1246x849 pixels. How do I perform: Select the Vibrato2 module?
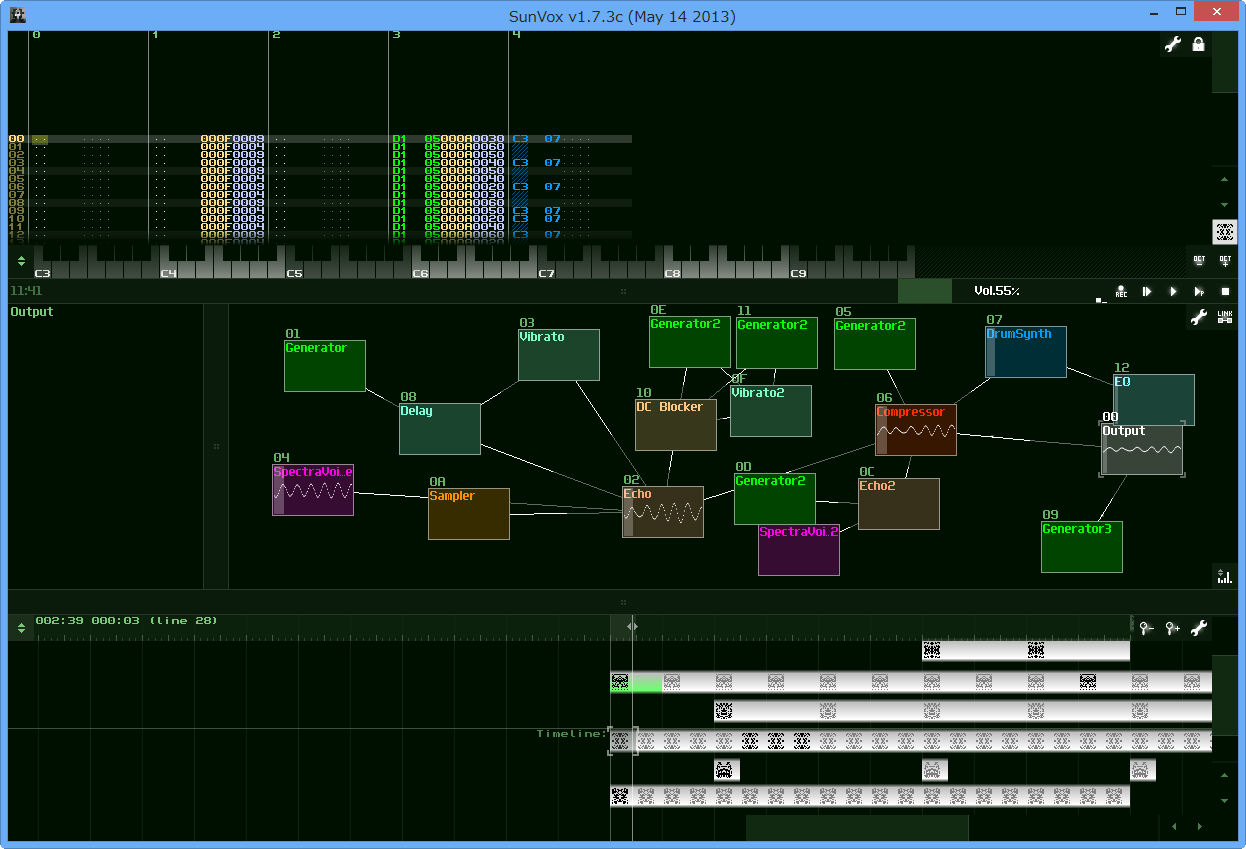(x=771, y=411)
